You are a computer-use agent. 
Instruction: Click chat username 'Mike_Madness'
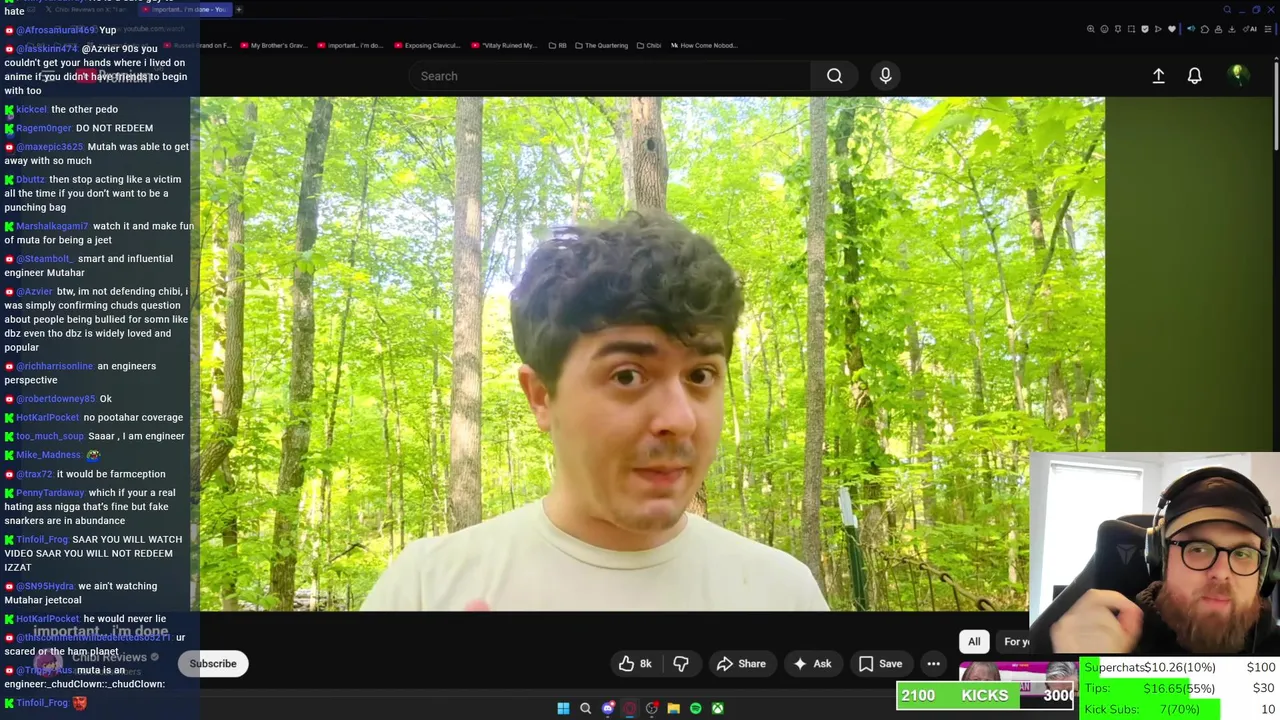coord(48,455)
